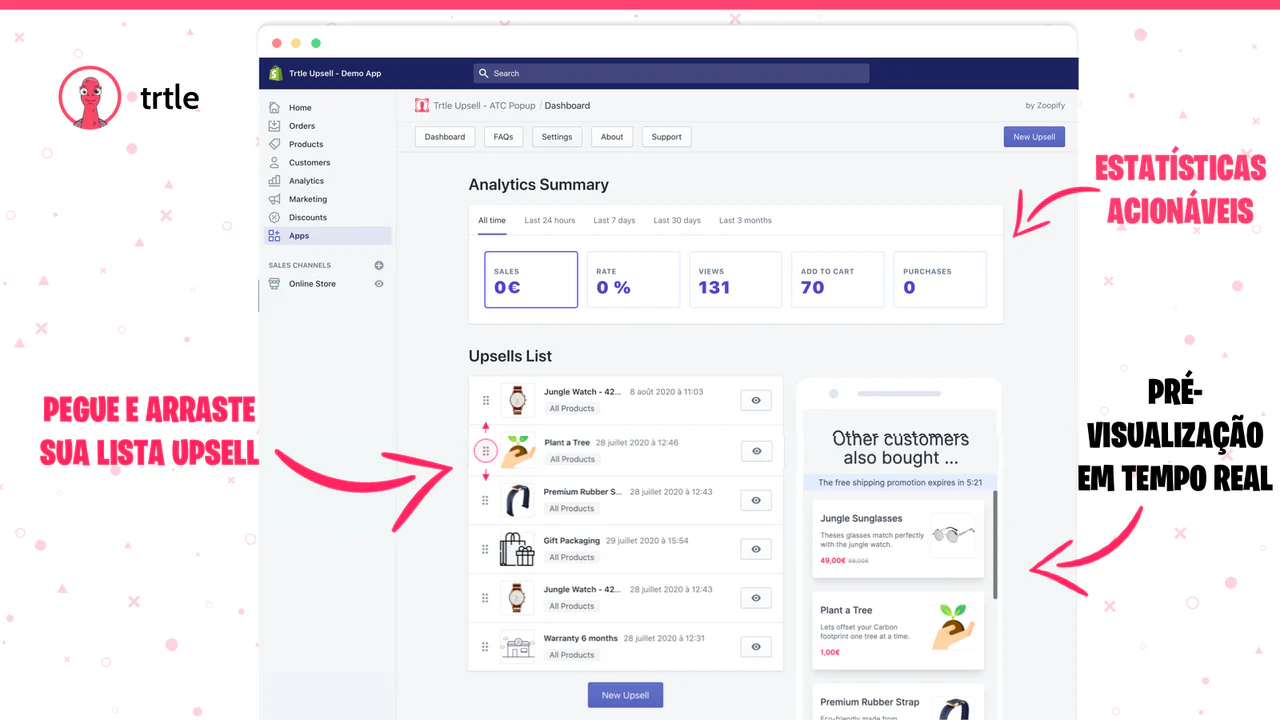Click the Discounts badge icon

(274, 217)
